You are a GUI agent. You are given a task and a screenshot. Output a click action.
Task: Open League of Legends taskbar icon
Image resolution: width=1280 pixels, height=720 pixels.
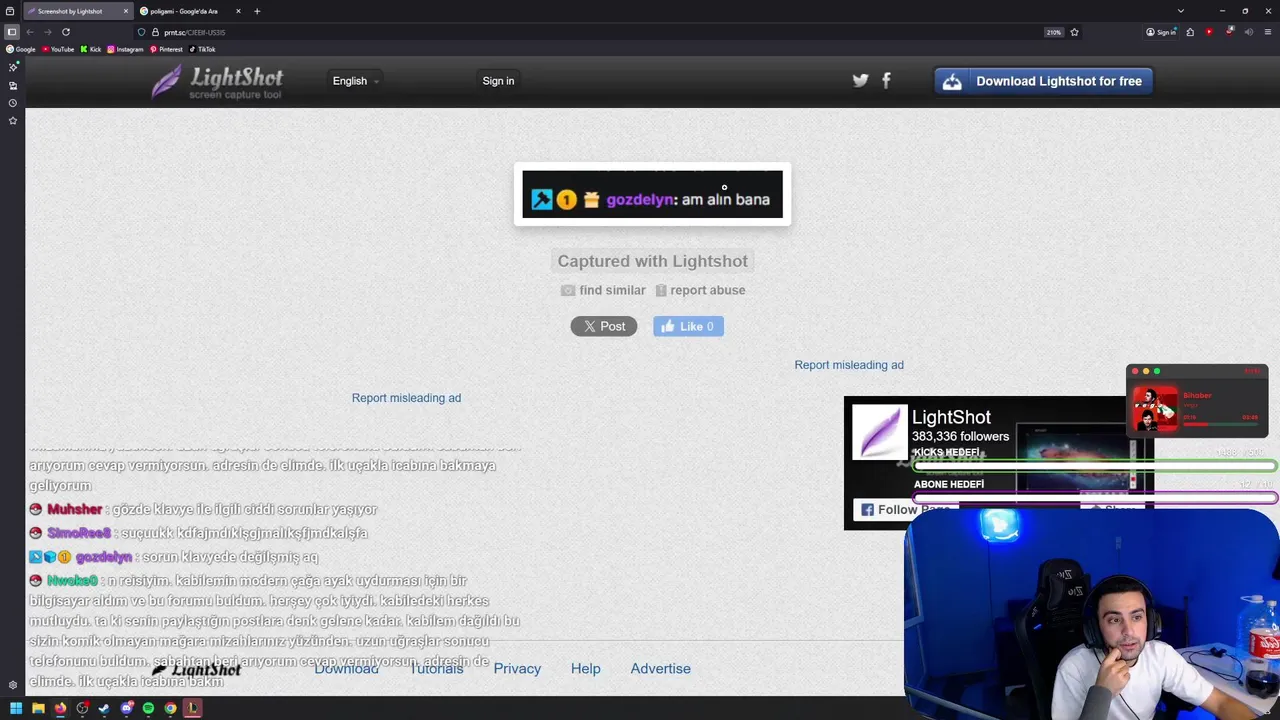pyautogui.click(x=192, y=708)
